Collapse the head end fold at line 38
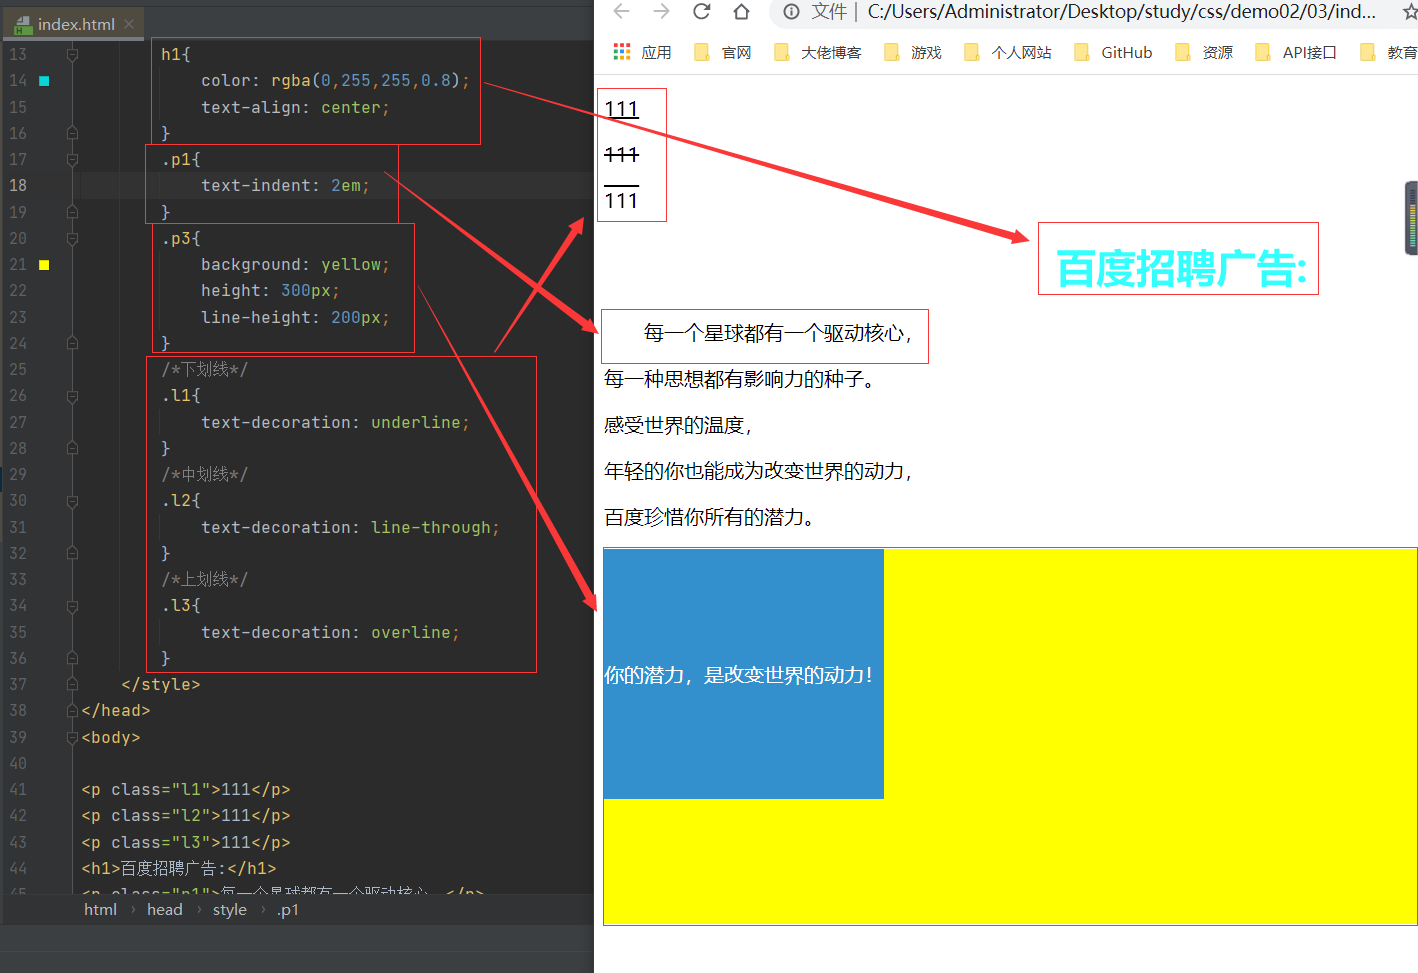The image size is (1418, 973). pyautogui.click(x=72, y=711)
